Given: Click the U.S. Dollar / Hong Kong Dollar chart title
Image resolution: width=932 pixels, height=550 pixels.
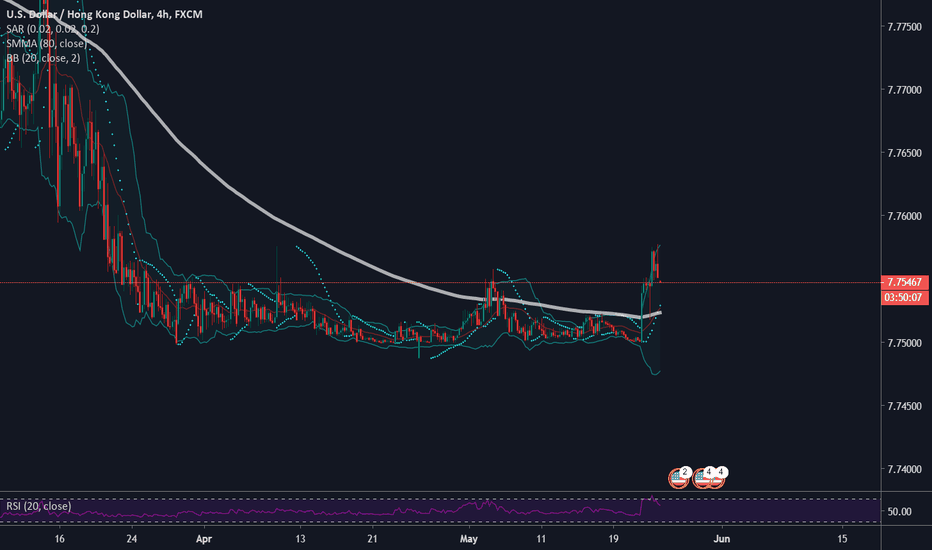Looking at the screenshot, I should click(104, 14).
